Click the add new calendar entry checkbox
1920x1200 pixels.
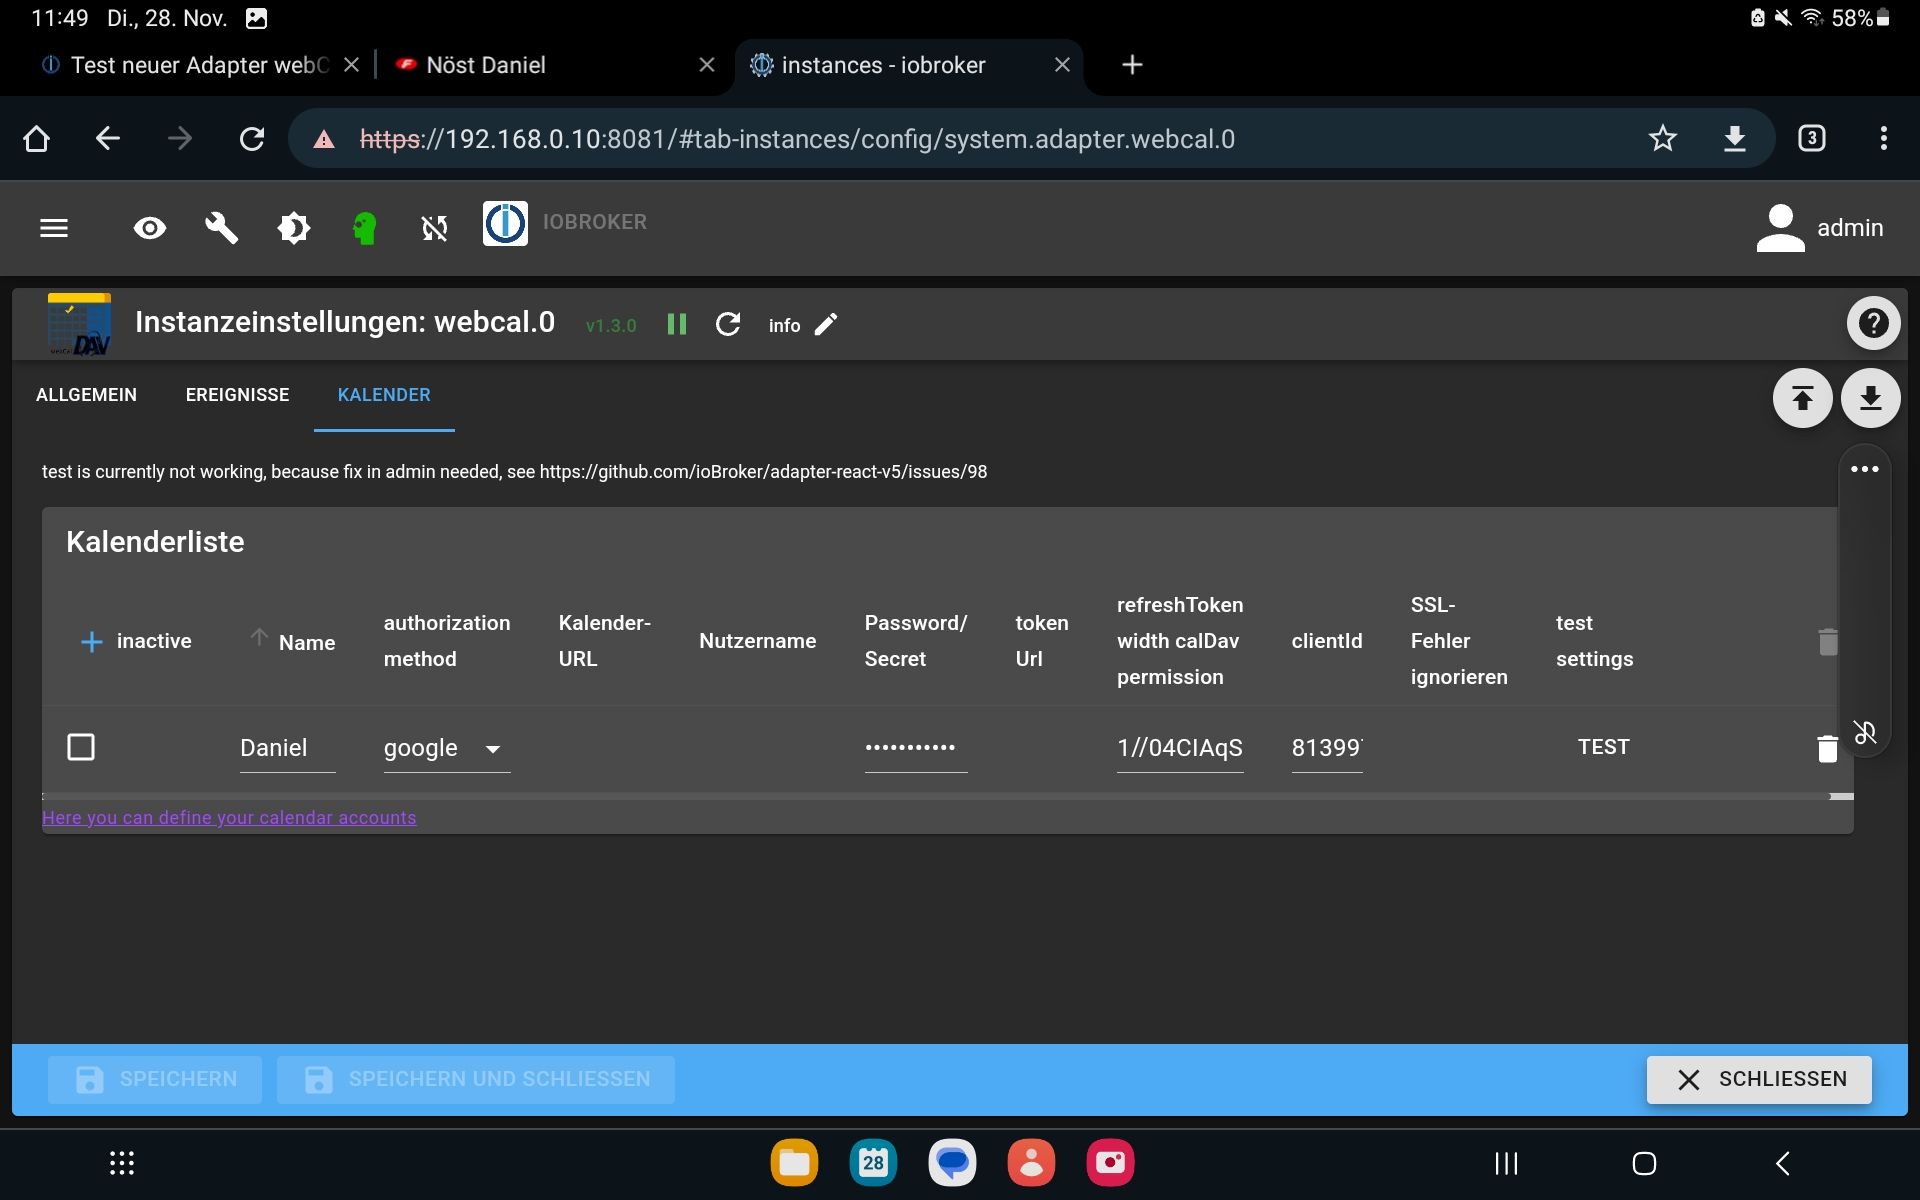[x=93, y=640]
